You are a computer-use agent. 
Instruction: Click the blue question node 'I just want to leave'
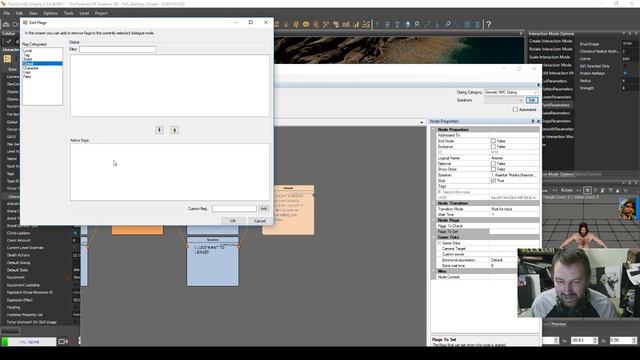(213, 261)
